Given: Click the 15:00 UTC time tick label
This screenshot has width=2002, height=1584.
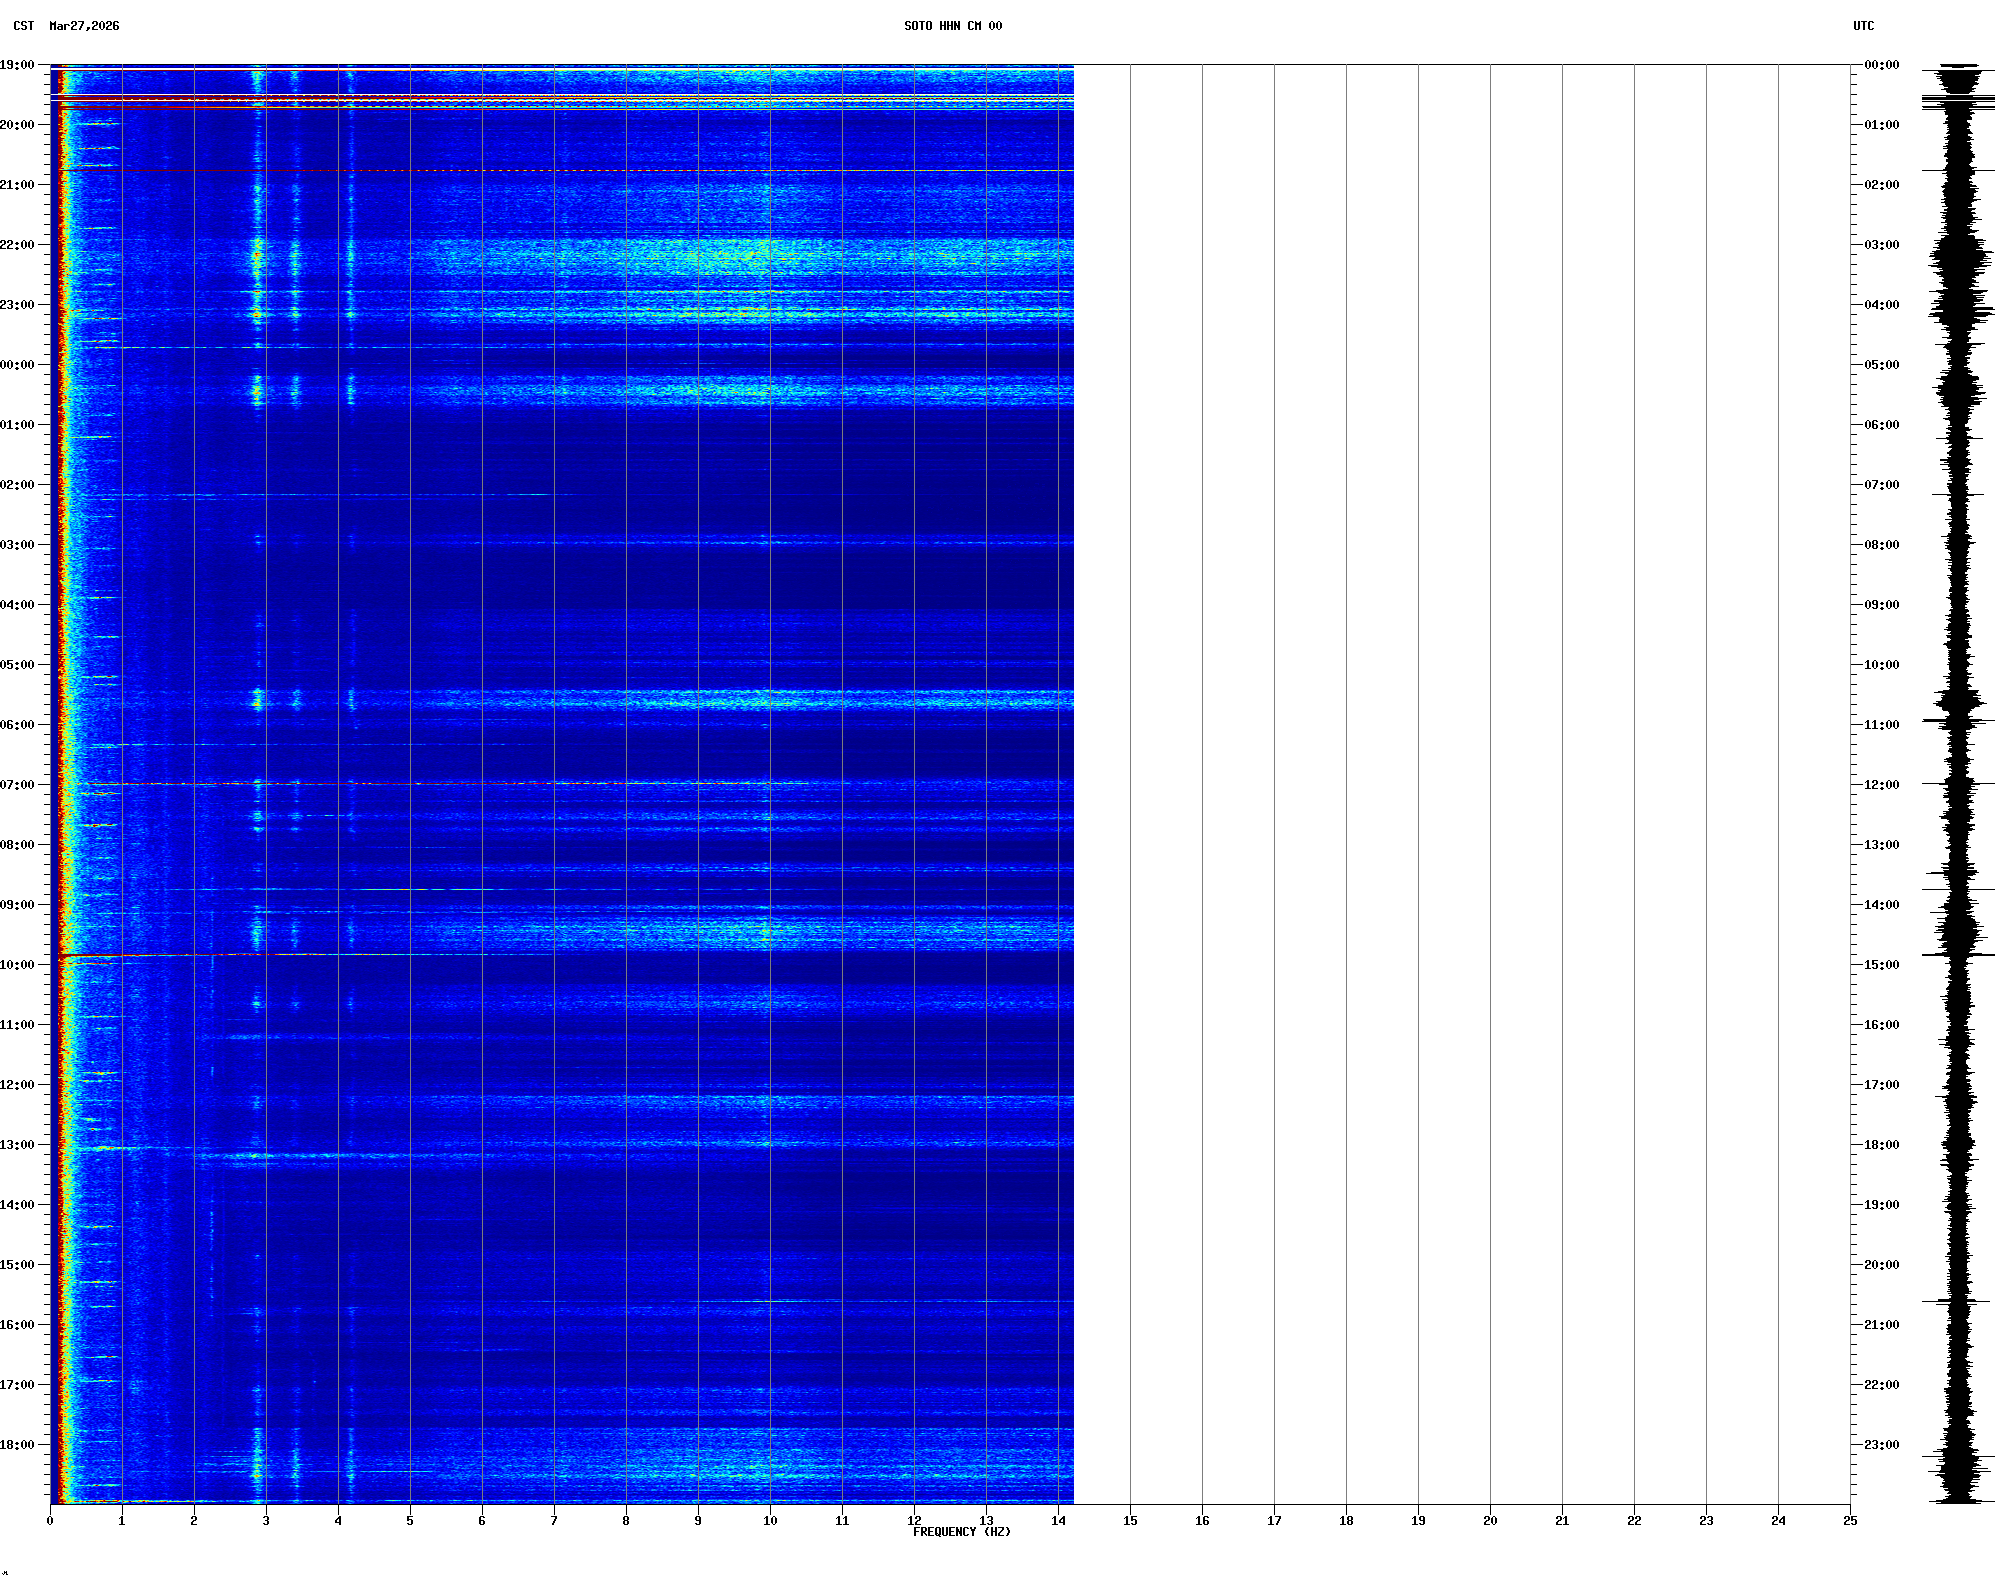Looking at the screenshot, I should pyautogui.click(x=1881, y=965).
